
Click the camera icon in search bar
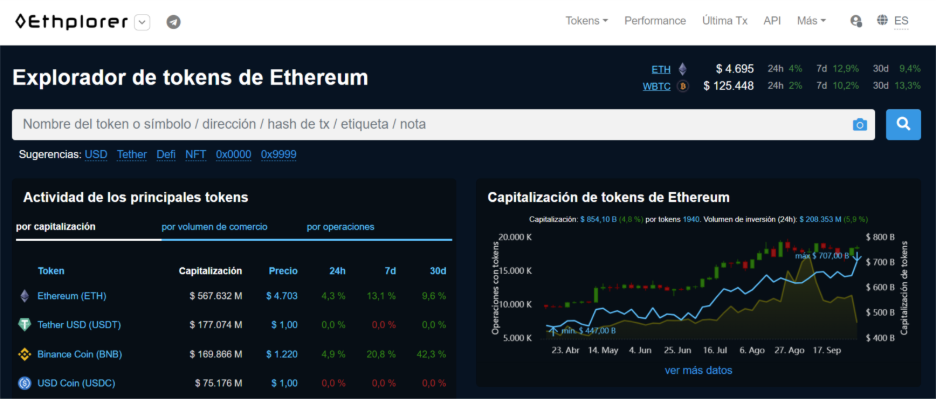[x=860, y=124]
